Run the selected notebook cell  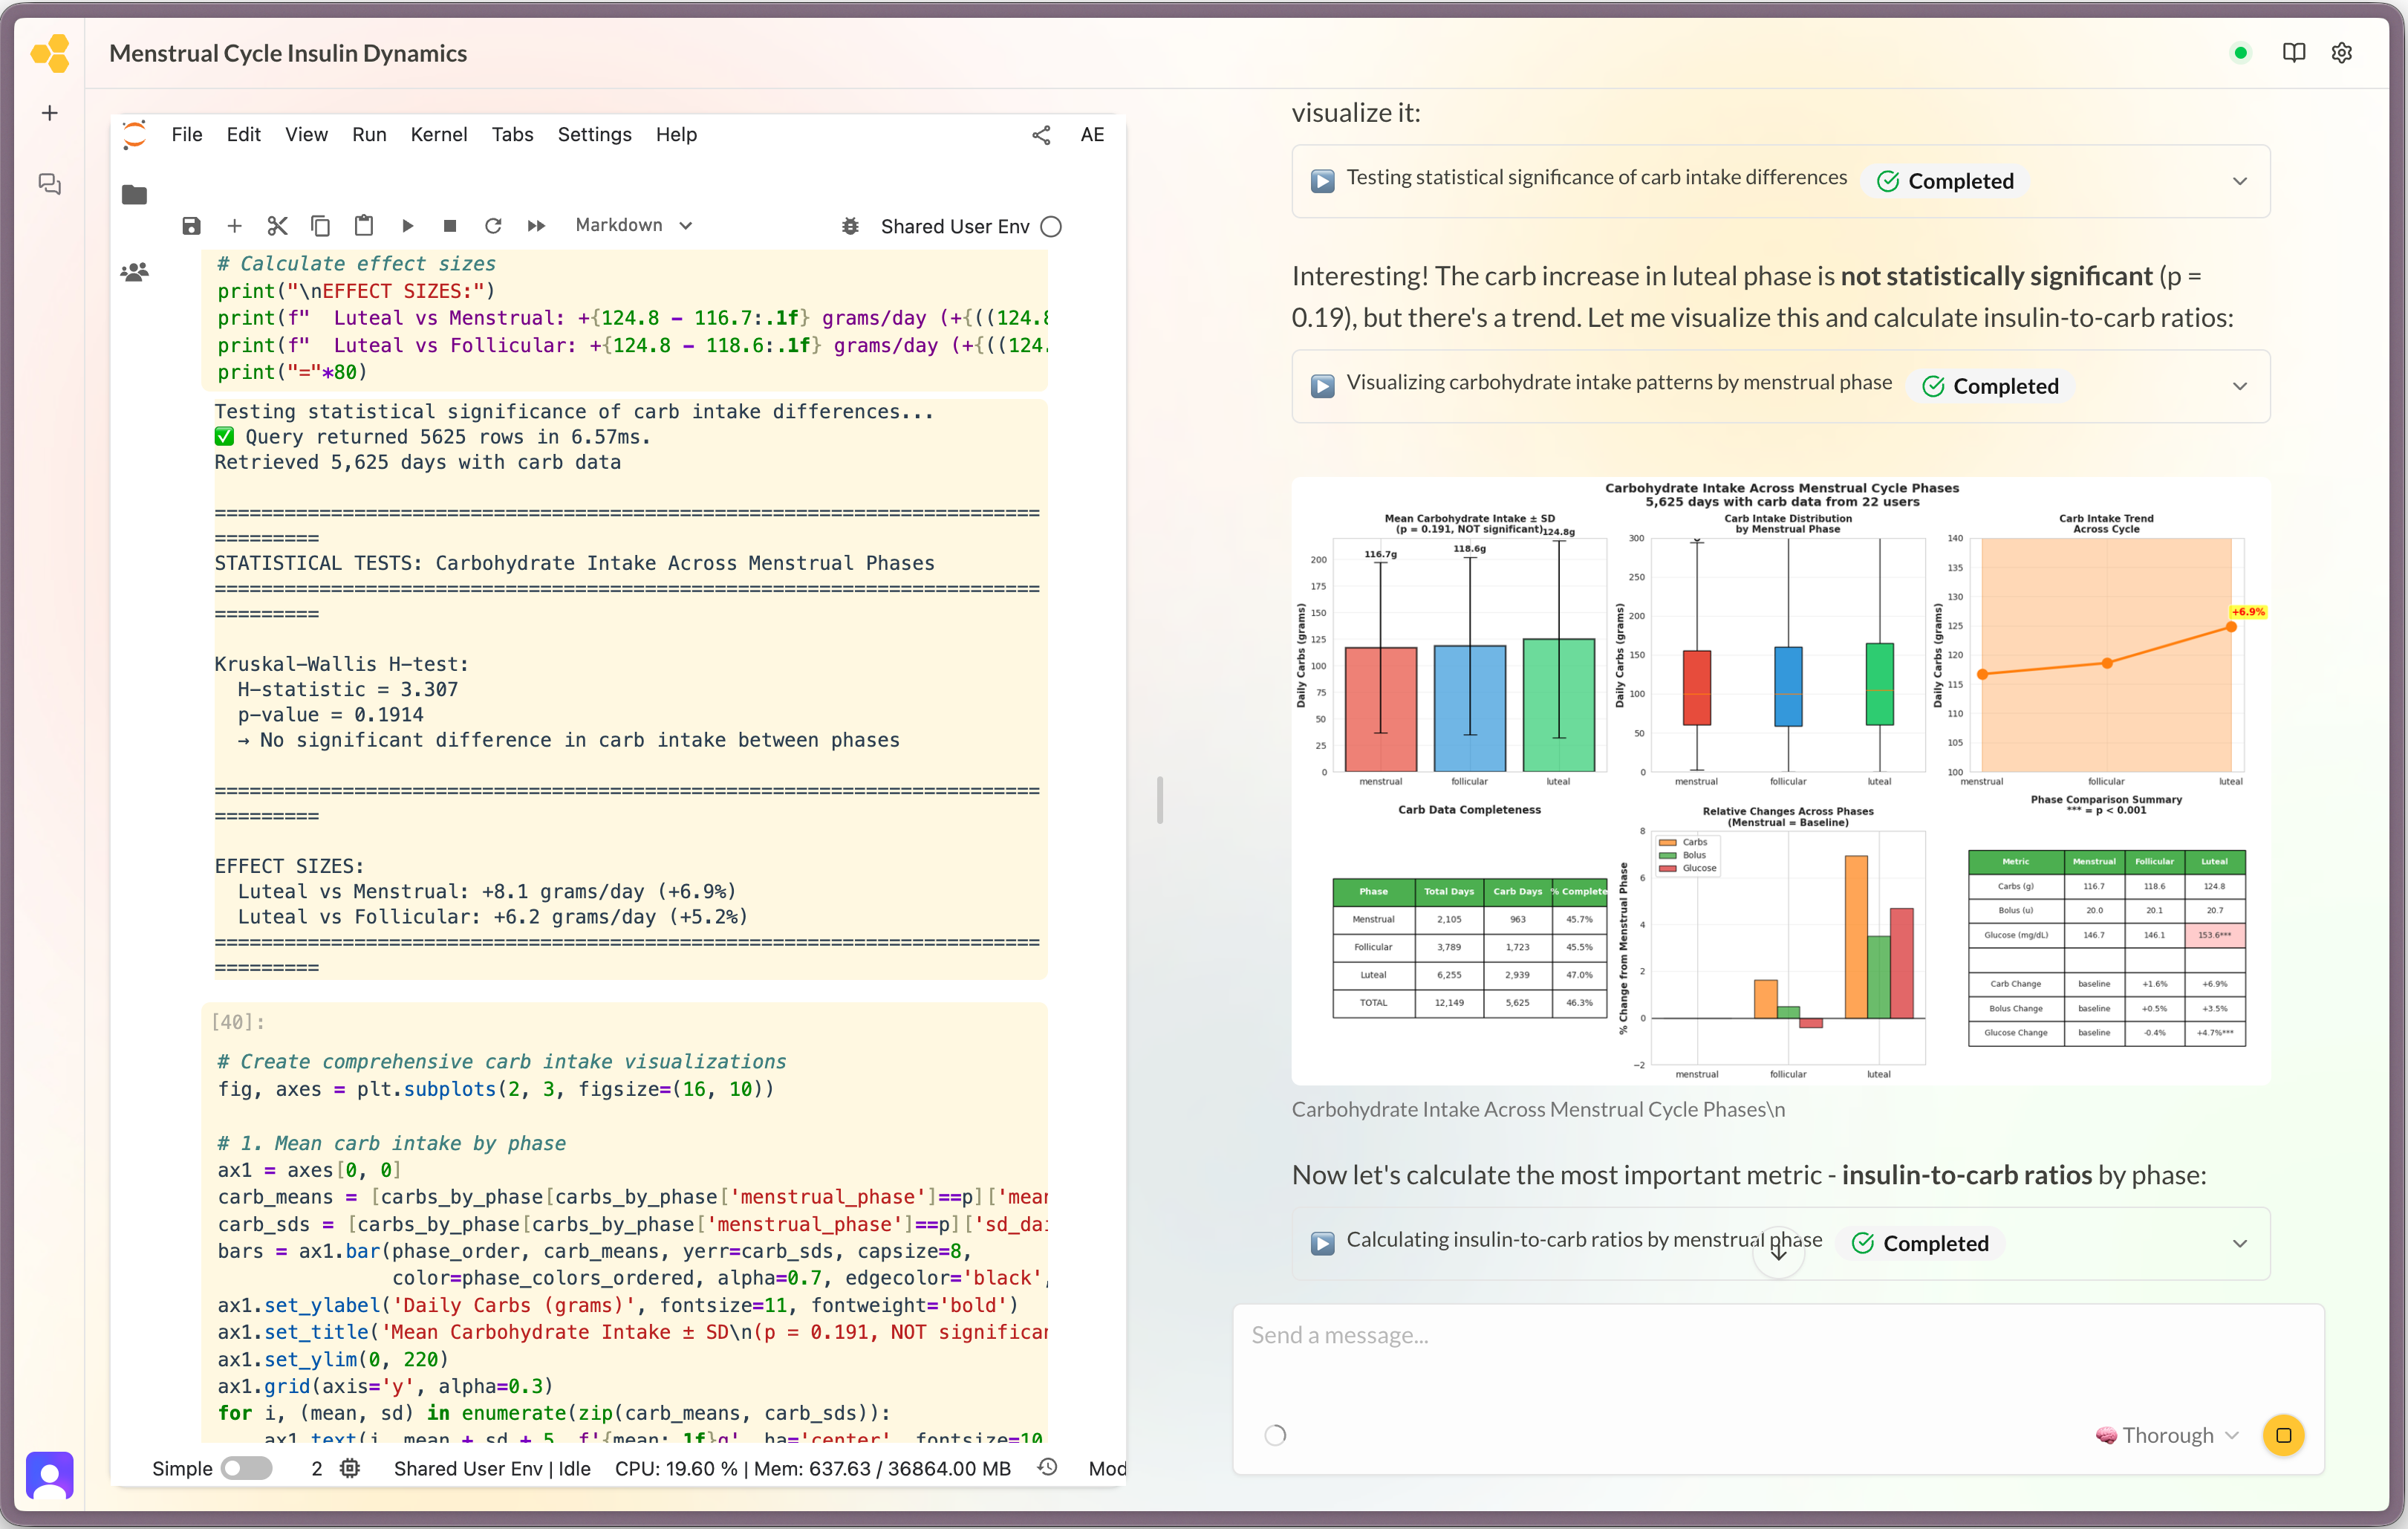407,225
